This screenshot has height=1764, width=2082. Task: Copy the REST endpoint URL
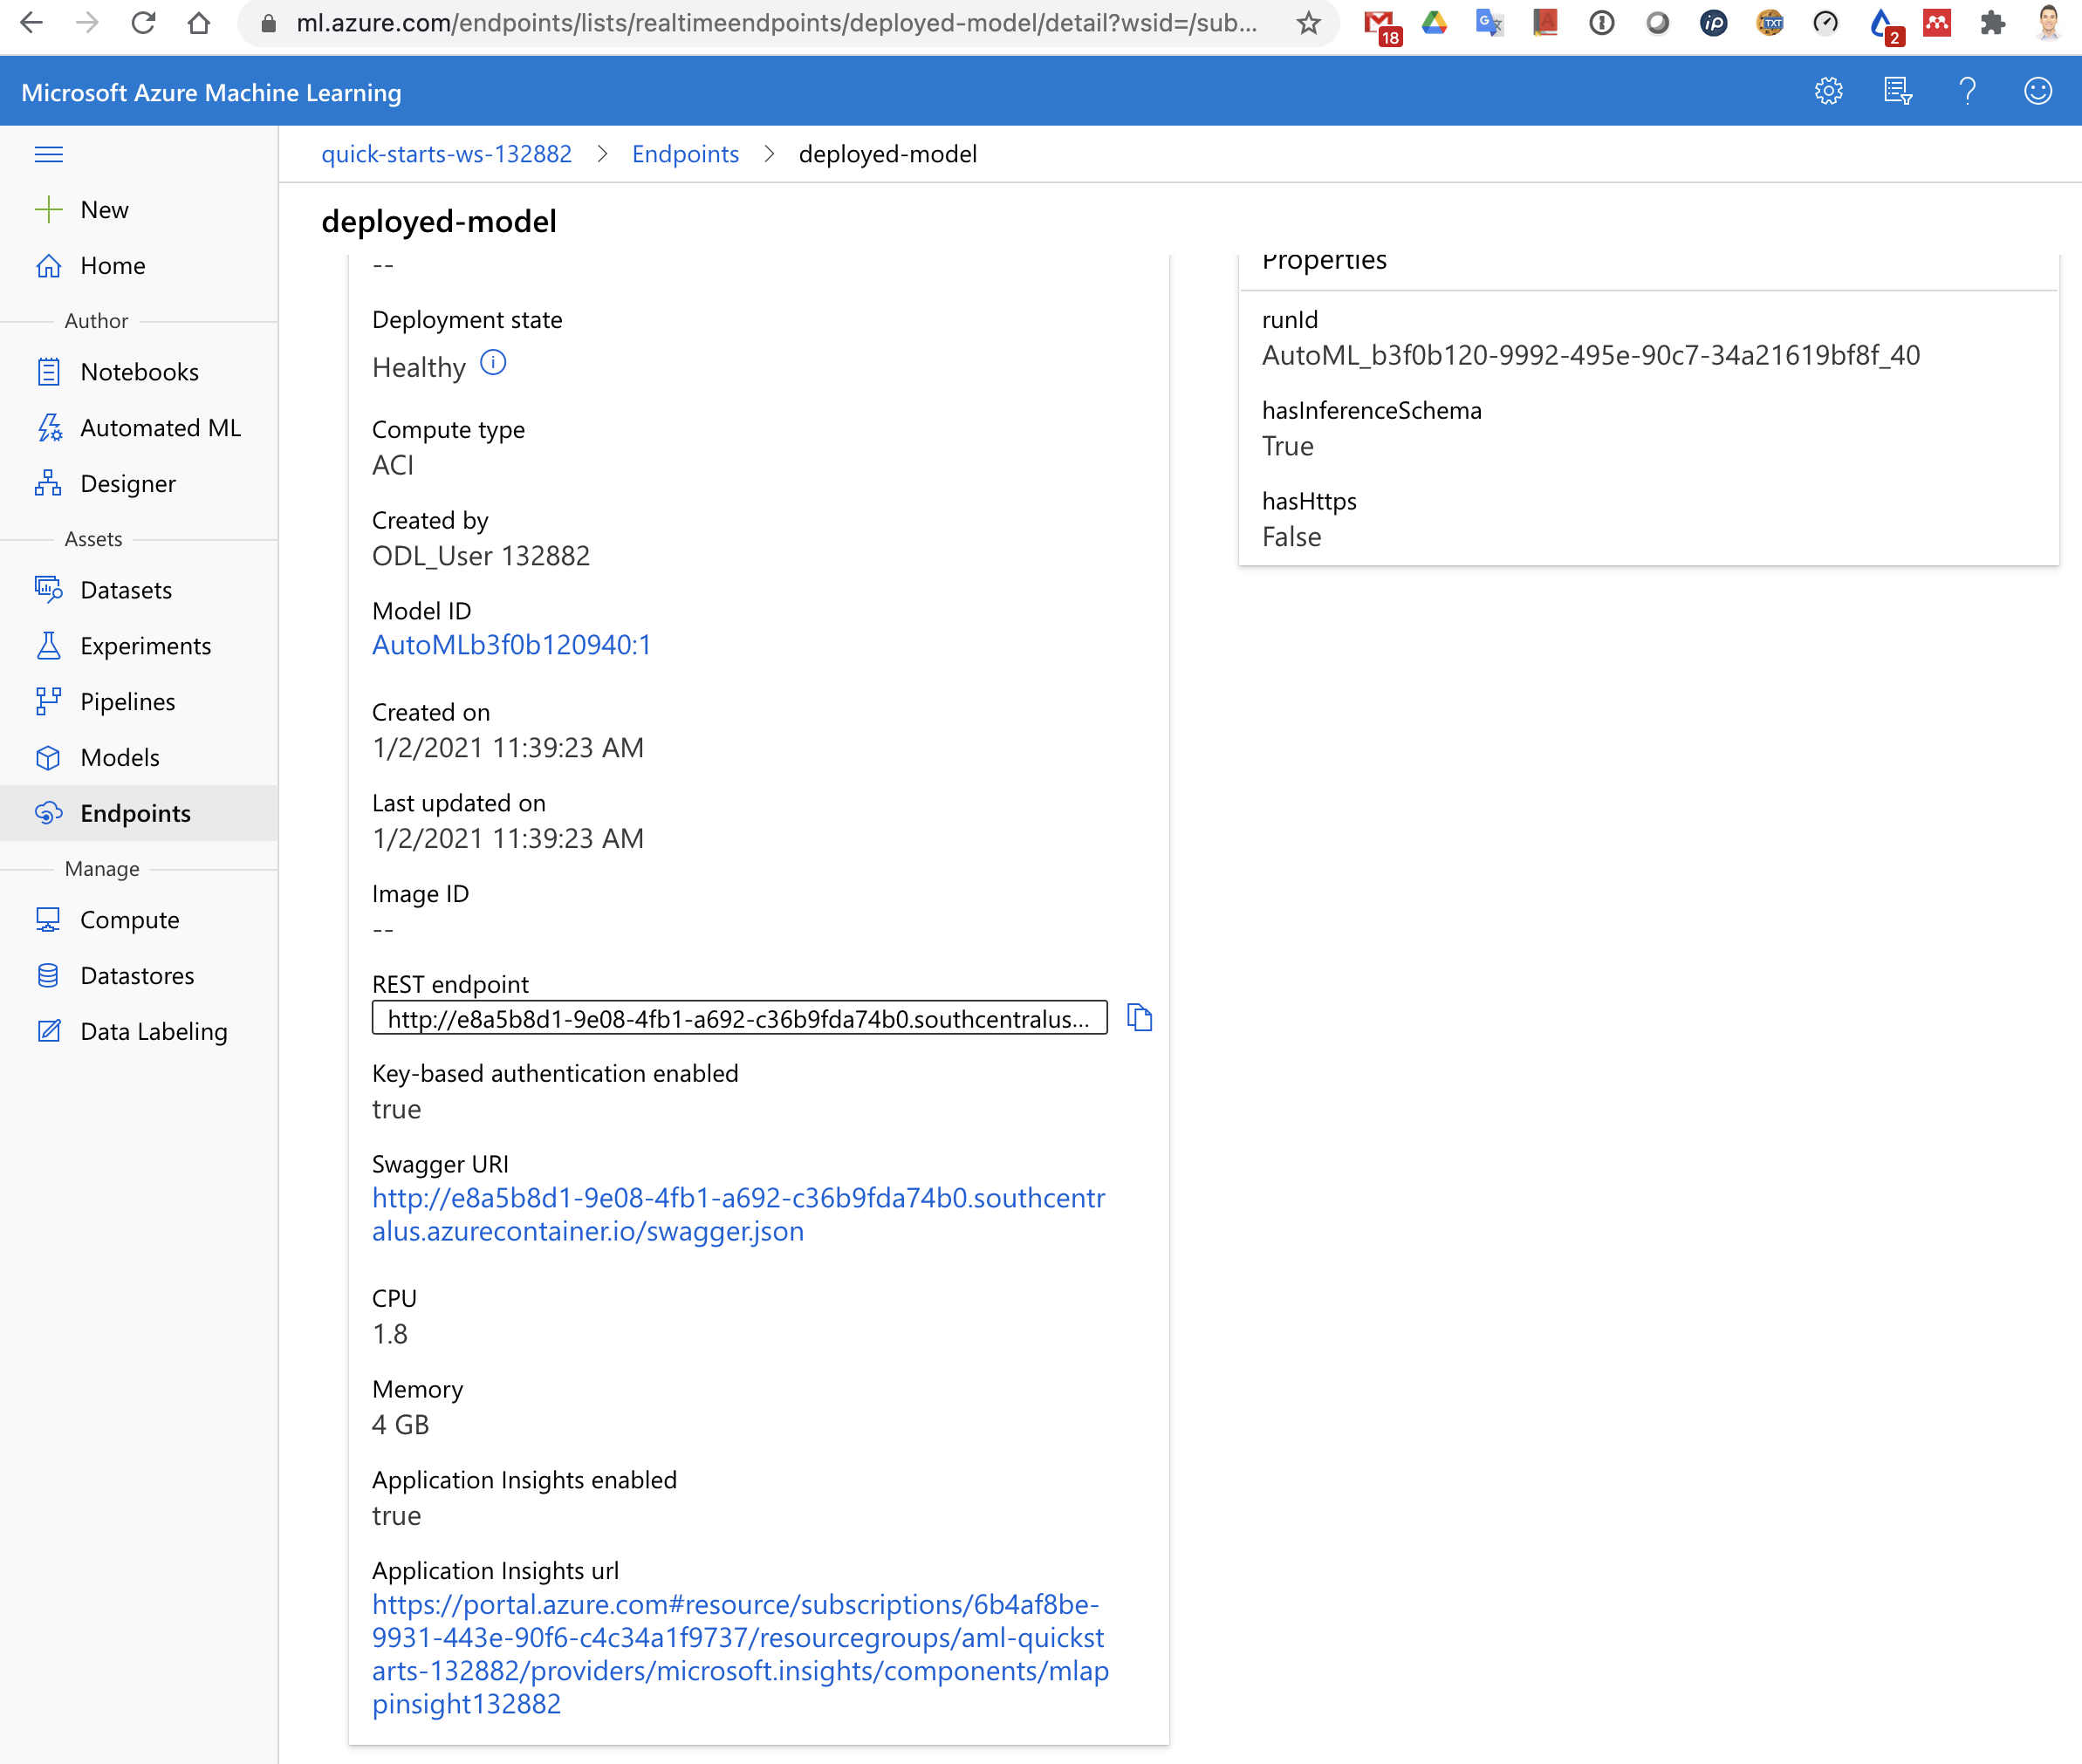coord(1139,1018)
